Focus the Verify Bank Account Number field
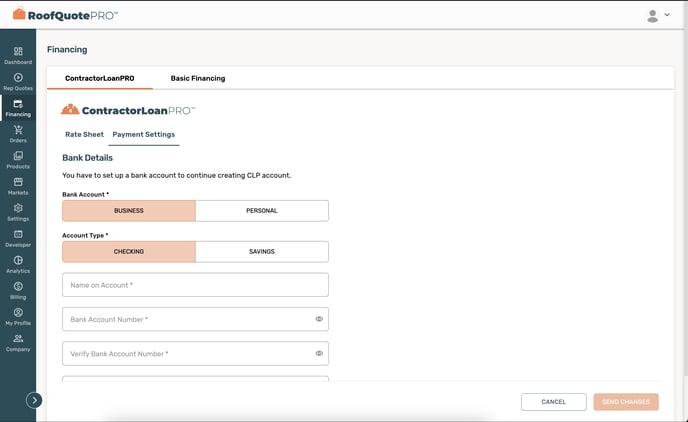Image resolution: width=688 pixels, height=422 pixels. [195, 353]
